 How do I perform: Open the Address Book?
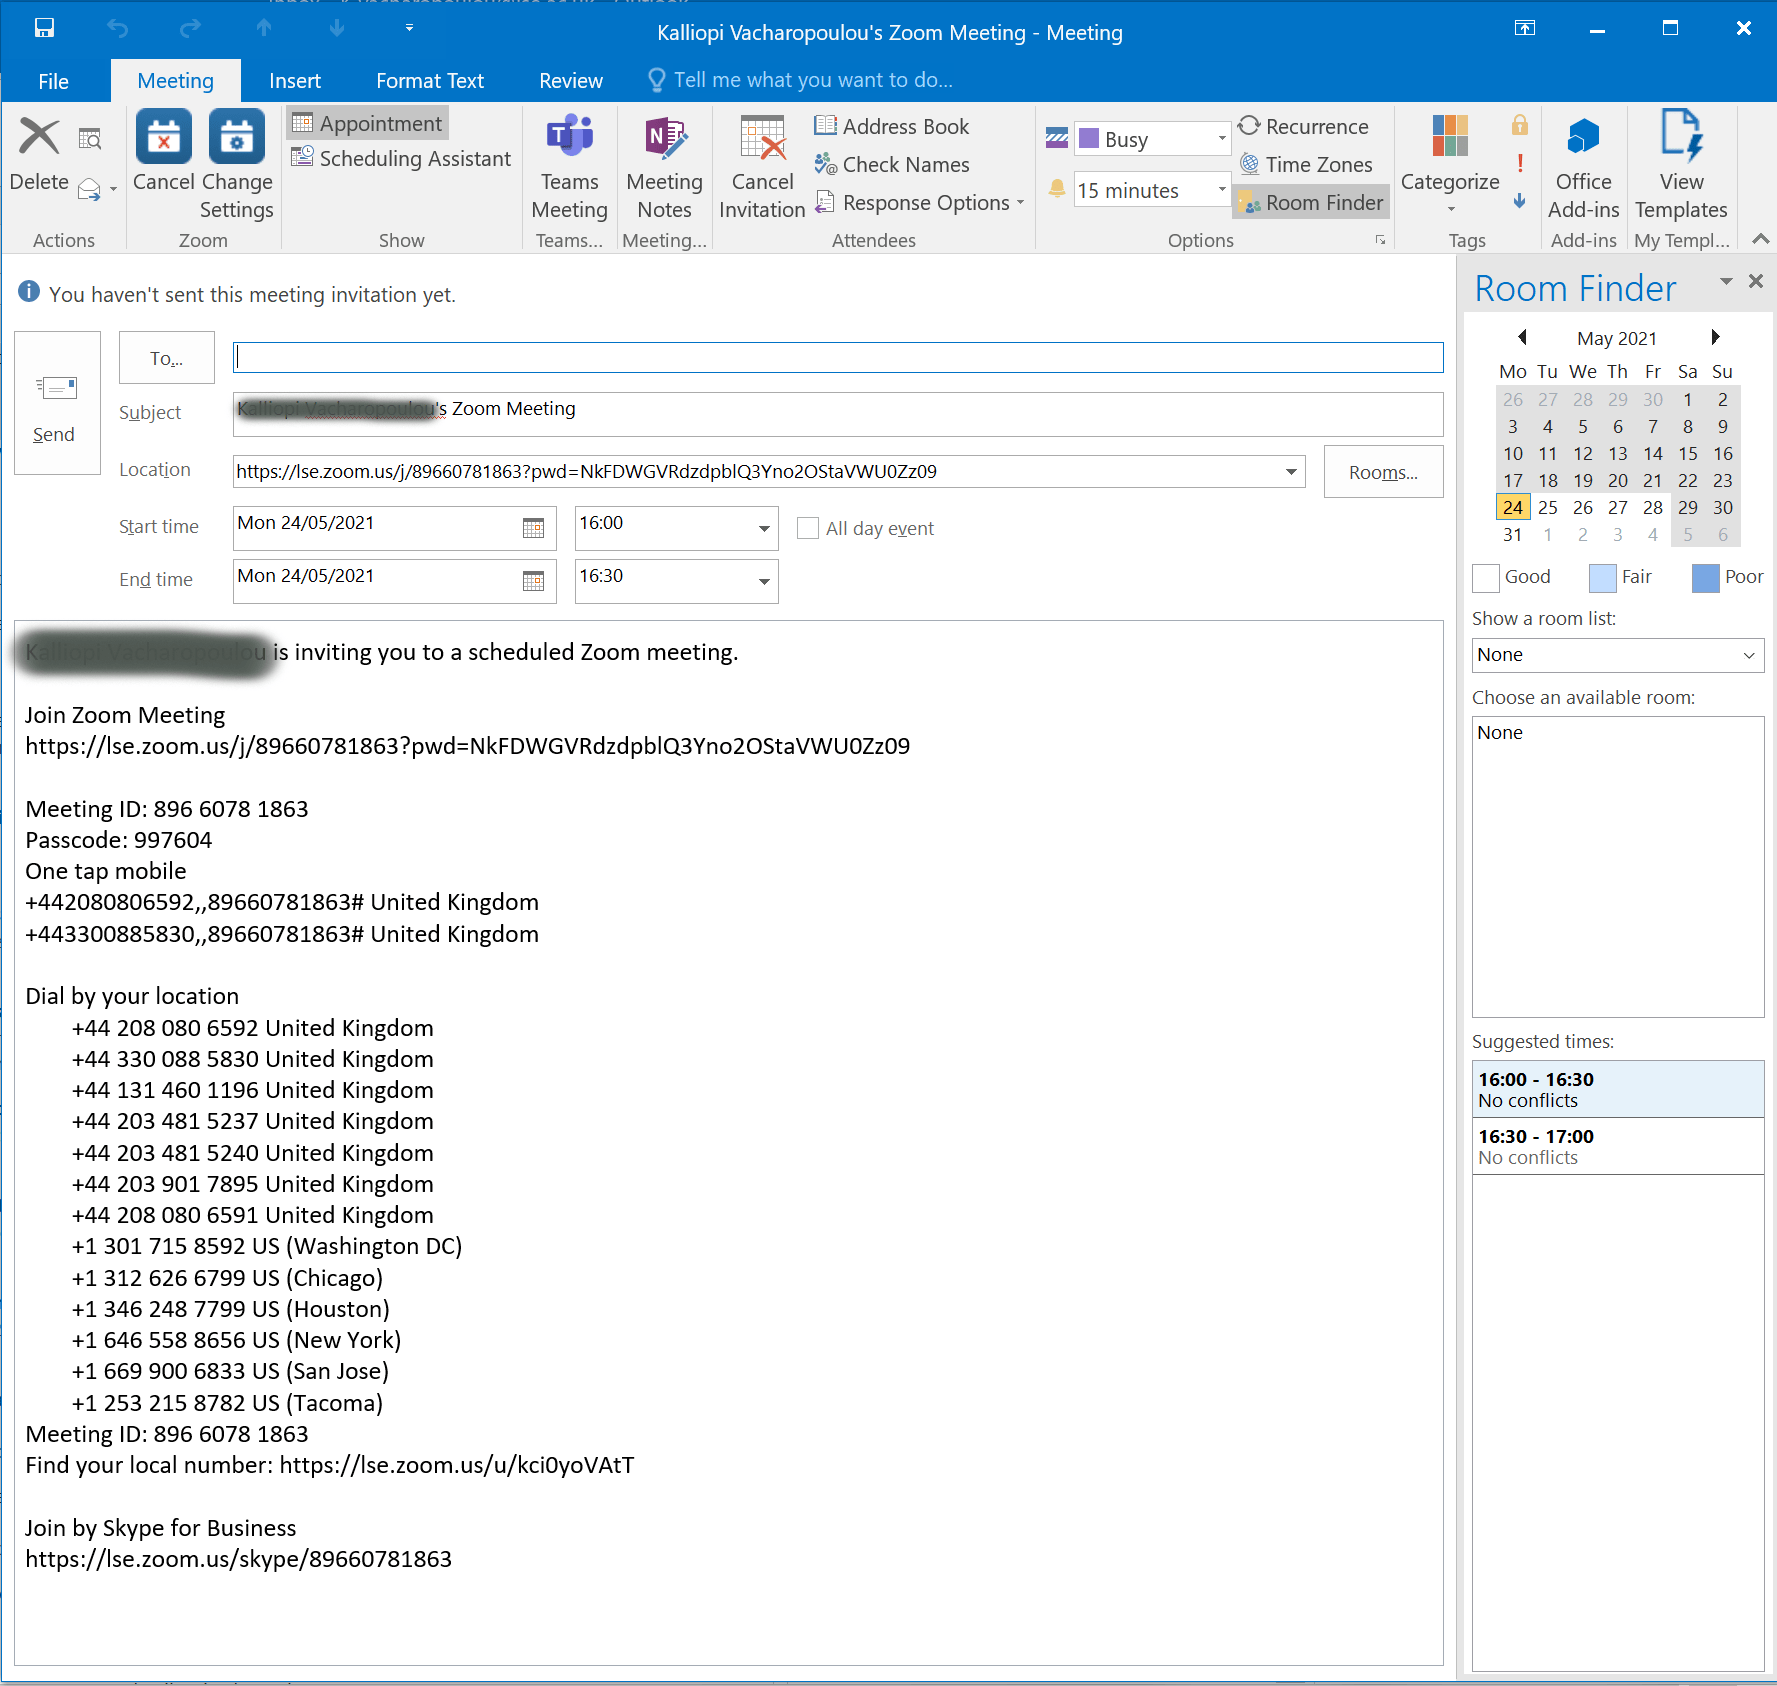coord(891,126)
